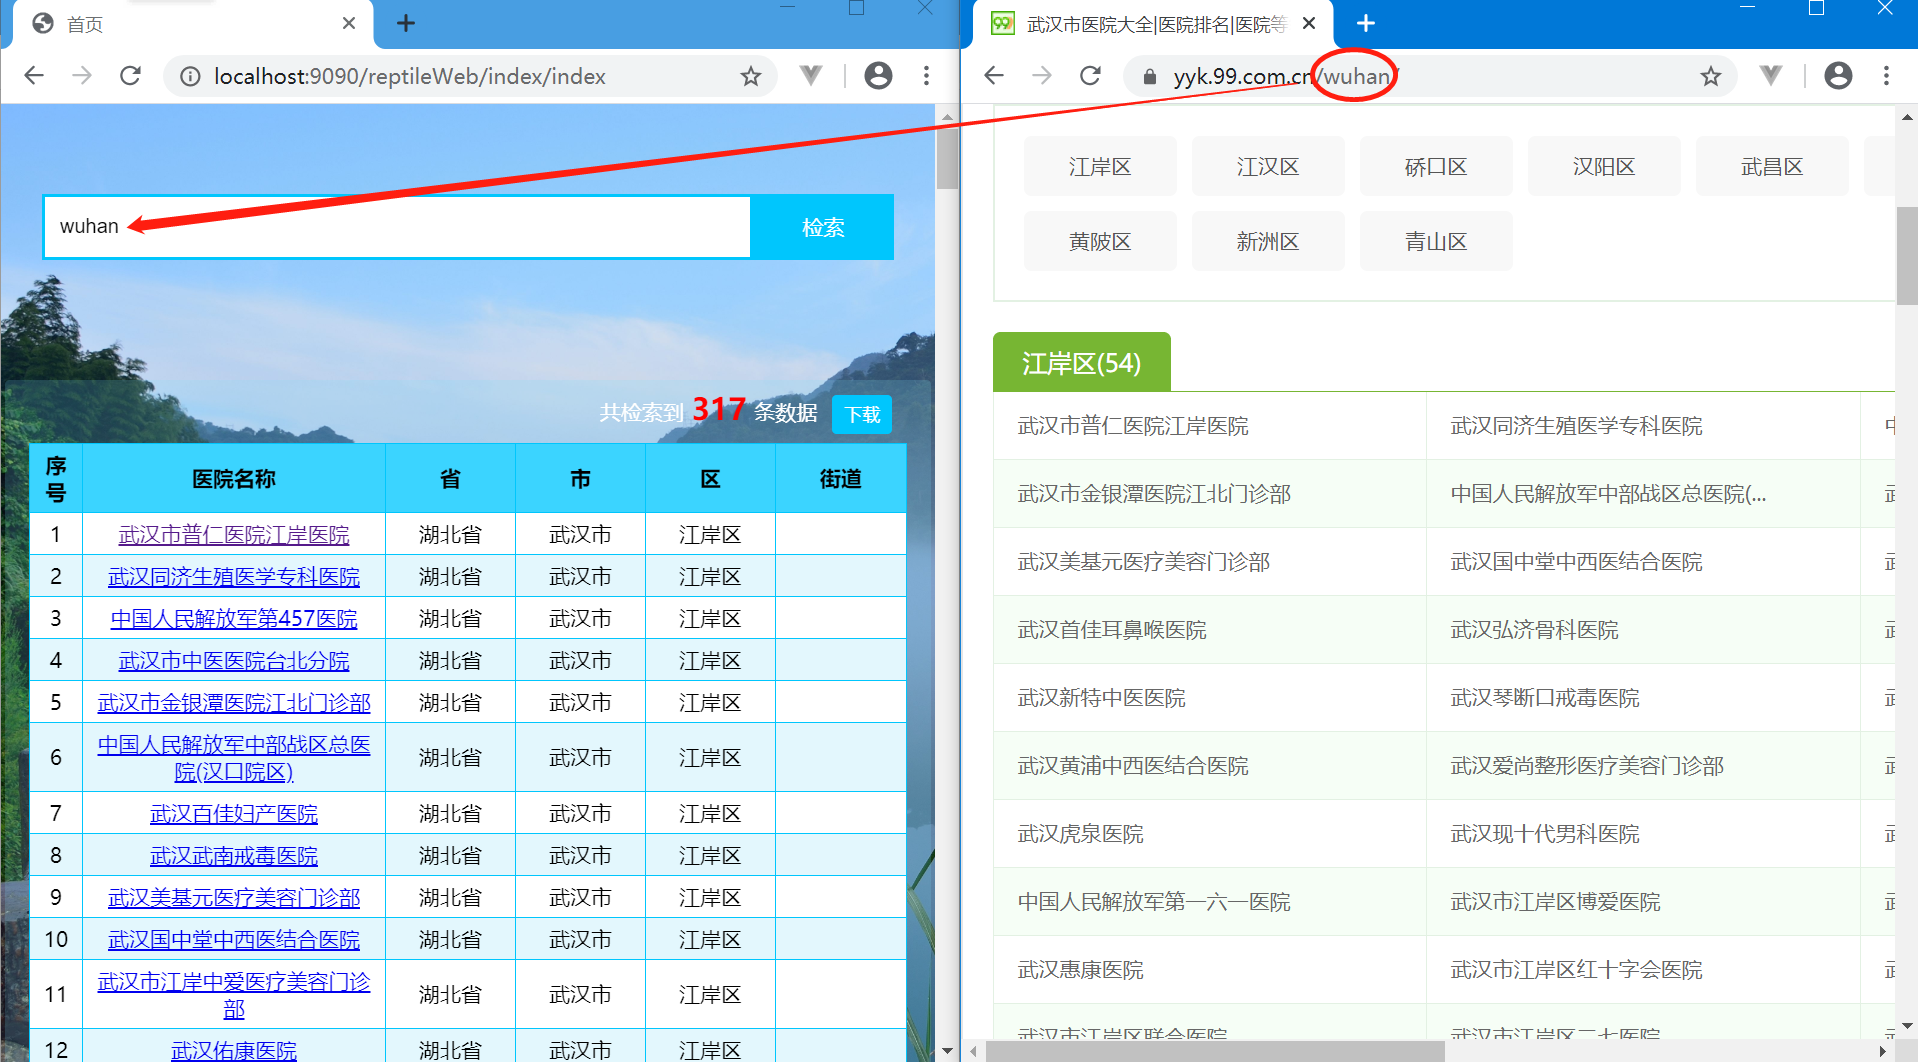1918x1062 pixels.
Task: Go forward in the left browser window
Action: 82,76
